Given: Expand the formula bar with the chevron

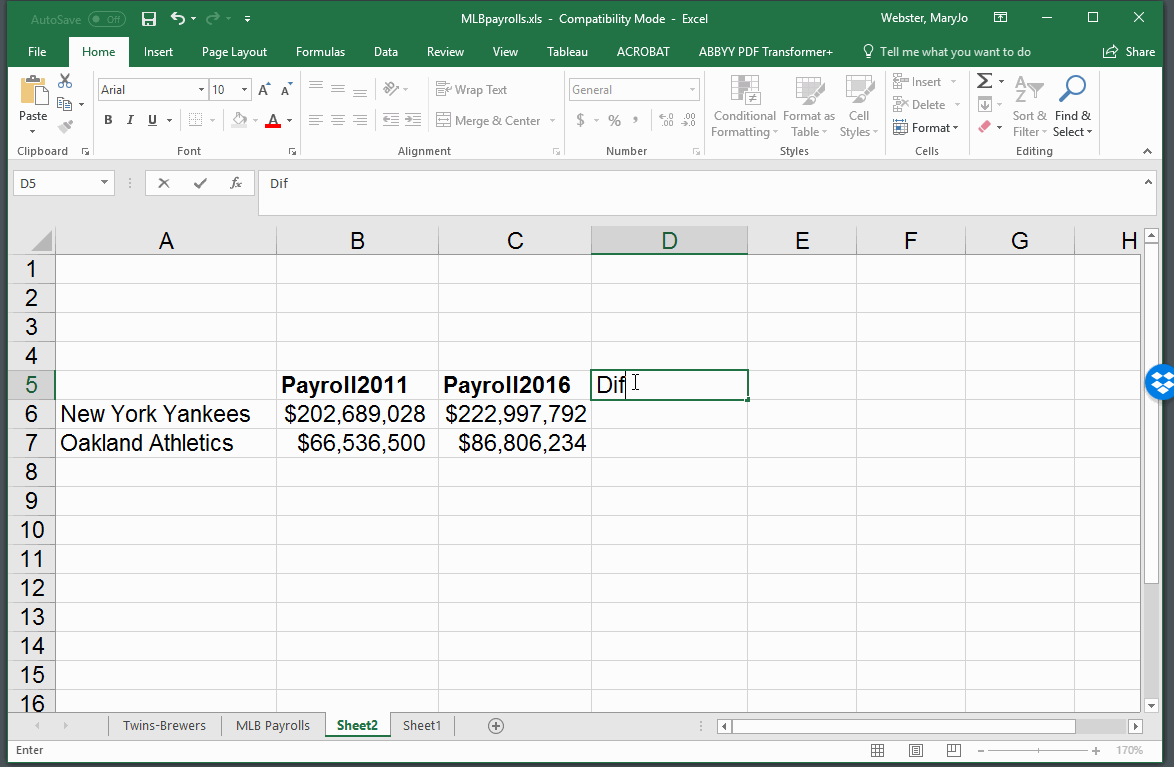Looking at the screenshot, I should pos(1149,182).
